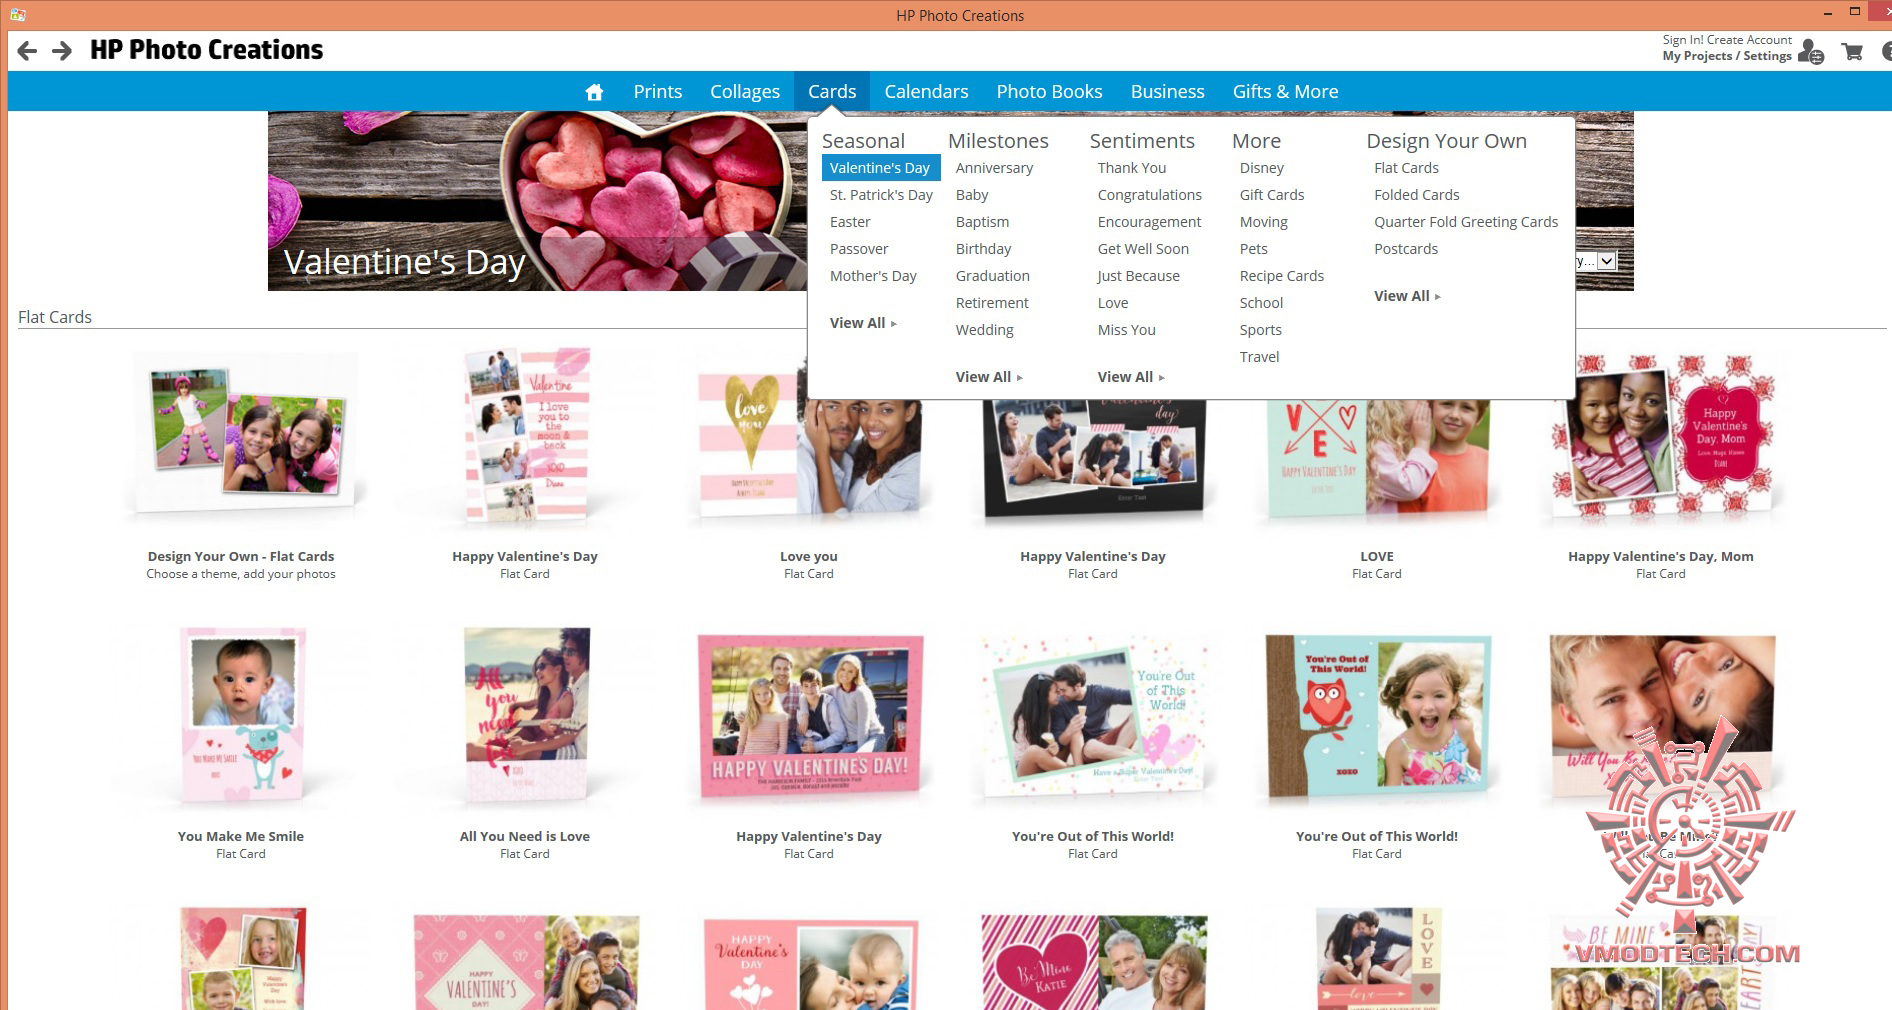
Task: Open Encouragement cards from the menu
Action: point(1150,222)
